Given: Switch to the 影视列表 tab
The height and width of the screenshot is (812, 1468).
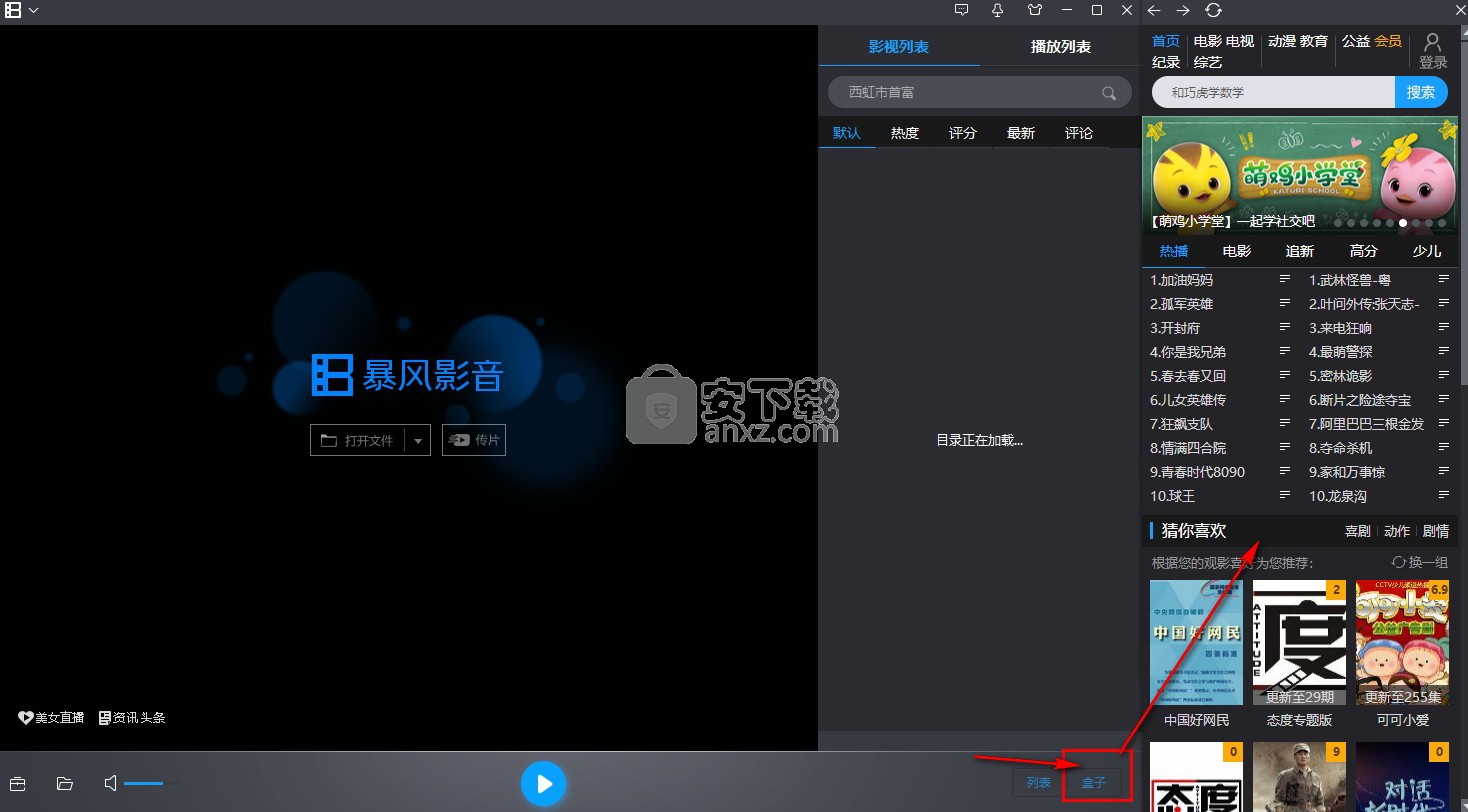Looking at the screenshot, I should click(899, 47).
